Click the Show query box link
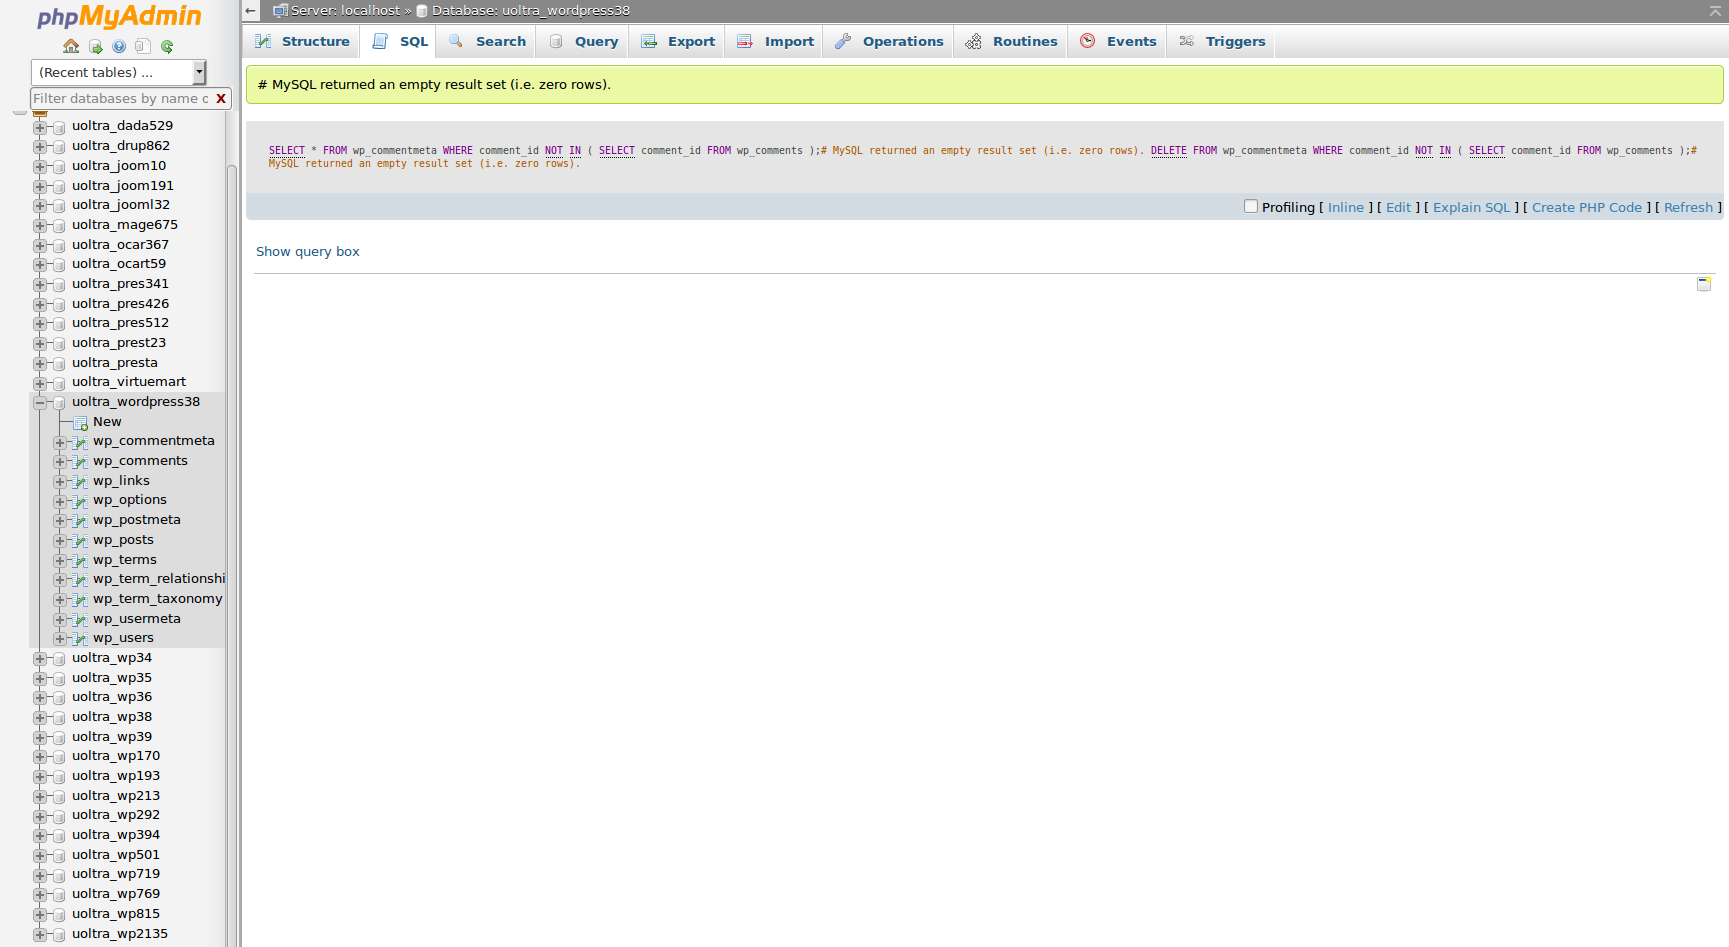Screen dimensions: 1729x947 (308, 252)
